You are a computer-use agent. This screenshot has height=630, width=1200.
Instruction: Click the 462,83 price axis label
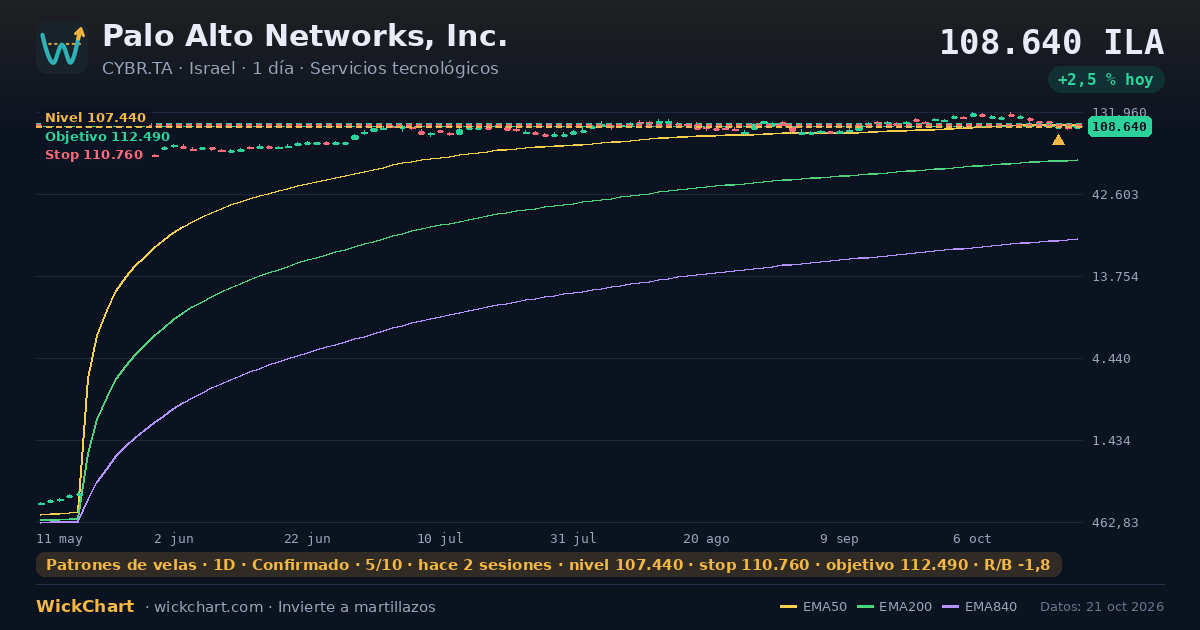[x=1115, y=522]
